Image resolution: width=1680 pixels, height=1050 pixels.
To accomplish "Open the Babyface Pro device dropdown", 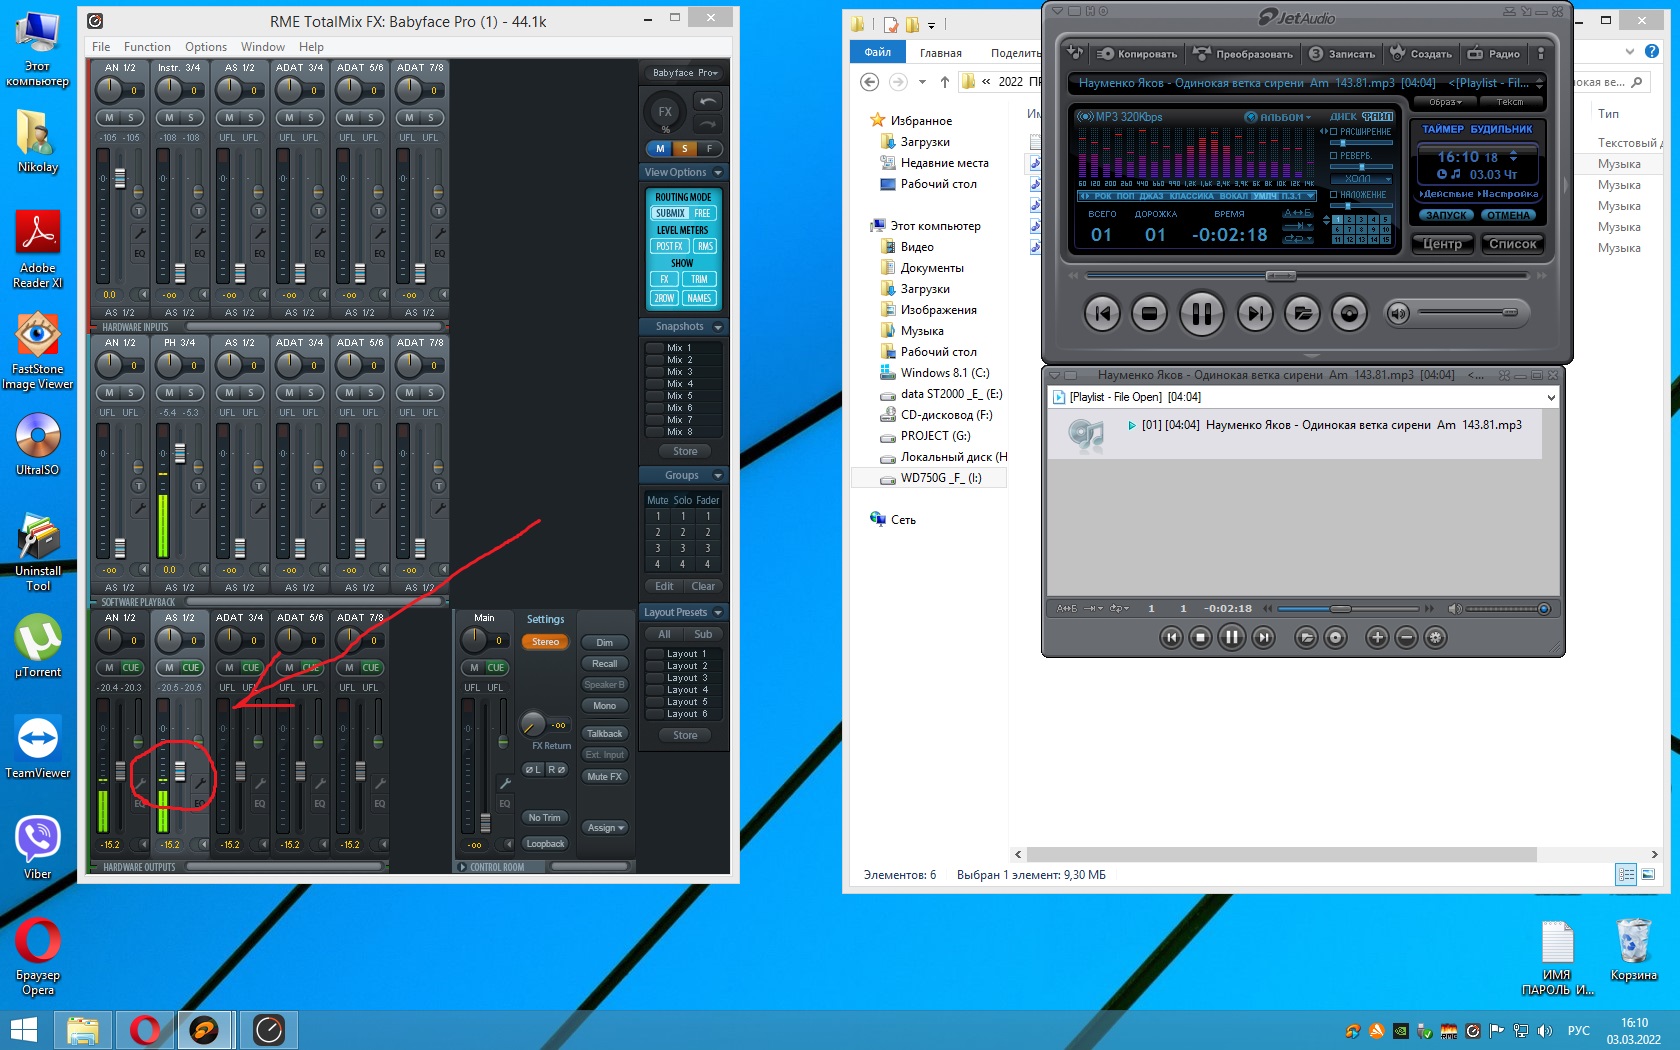I will [684, 73].
